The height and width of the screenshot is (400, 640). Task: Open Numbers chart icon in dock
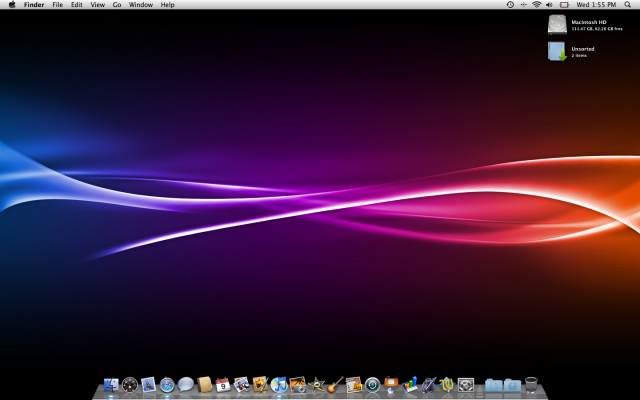[x=410, y=385]
